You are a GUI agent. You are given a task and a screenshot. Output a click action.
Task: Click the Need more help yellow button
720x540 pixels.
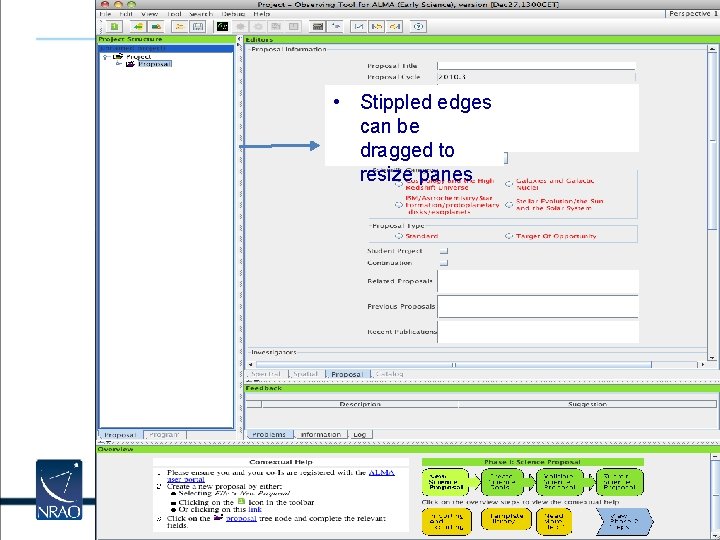(554, 520)
